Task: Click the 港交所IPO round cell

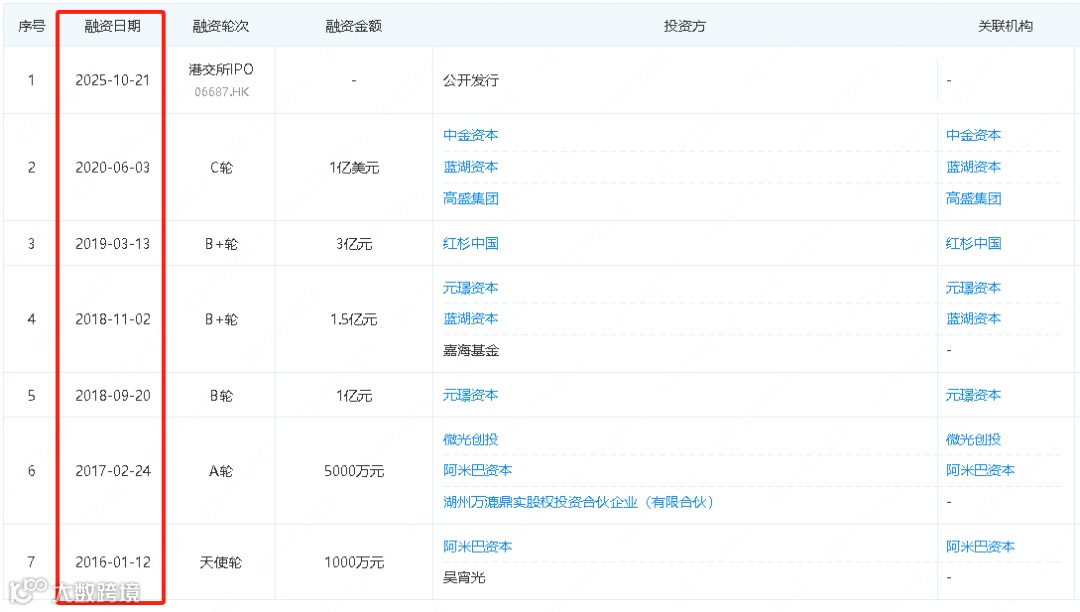Action: click(x=221, y=70)
